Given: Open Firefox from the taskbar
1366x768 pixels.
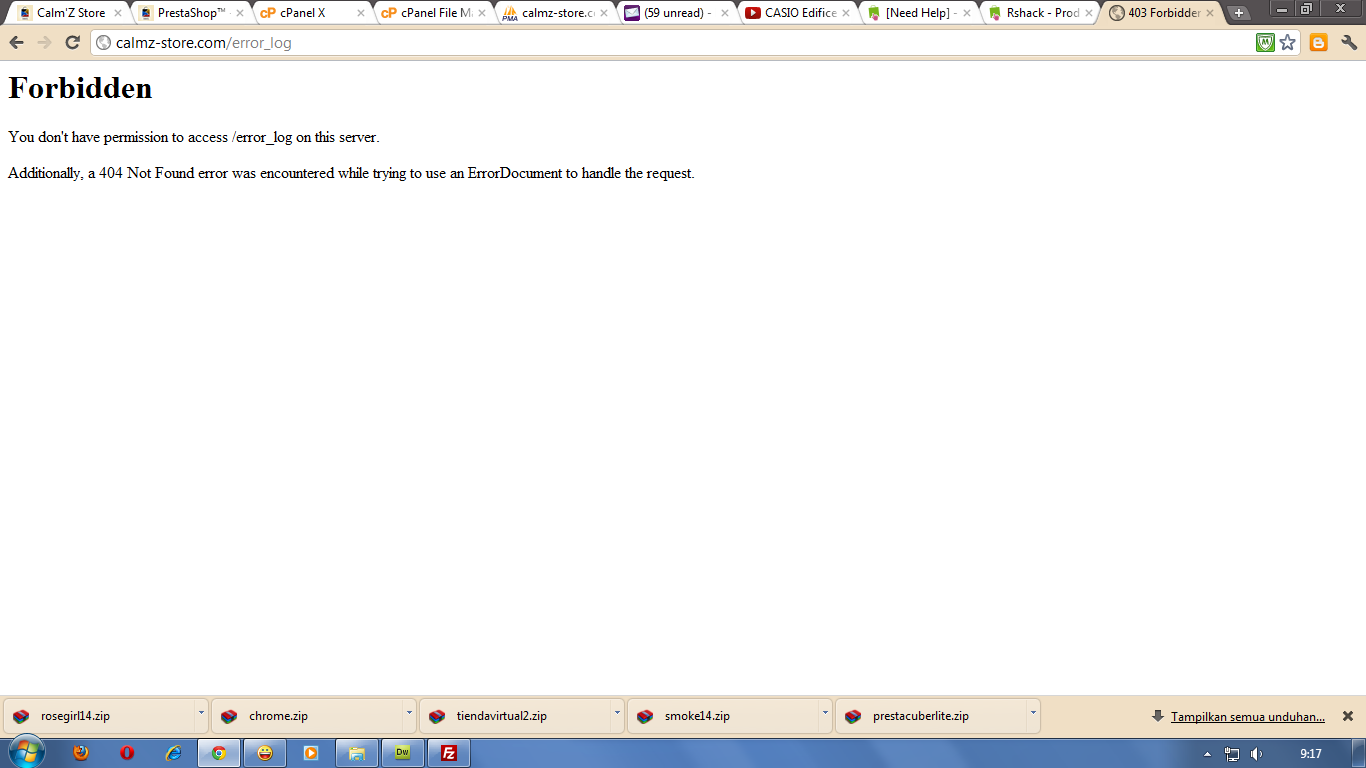Looking at the screenshot, I should pyautogui.click(x=81, y=753).
